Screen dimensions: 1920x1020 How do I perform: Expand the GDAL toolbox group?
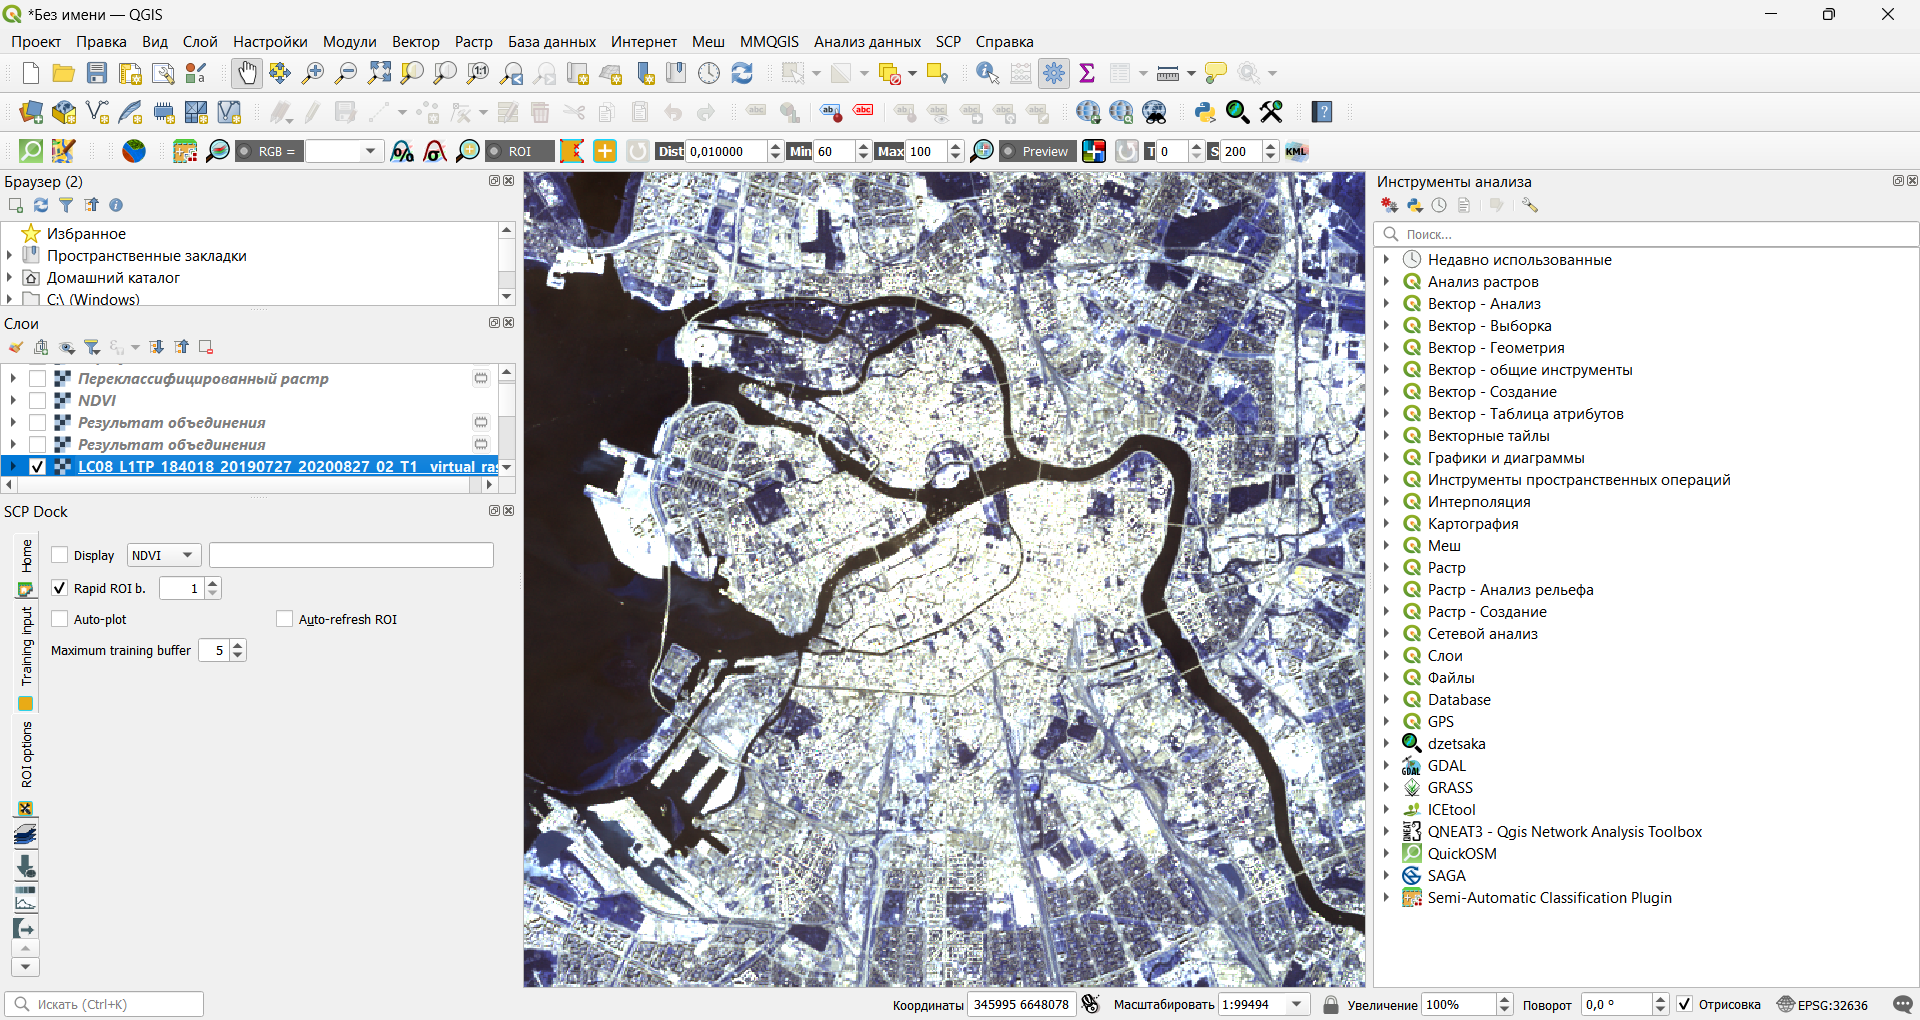pyautogui.click(x=1386, y=766)
